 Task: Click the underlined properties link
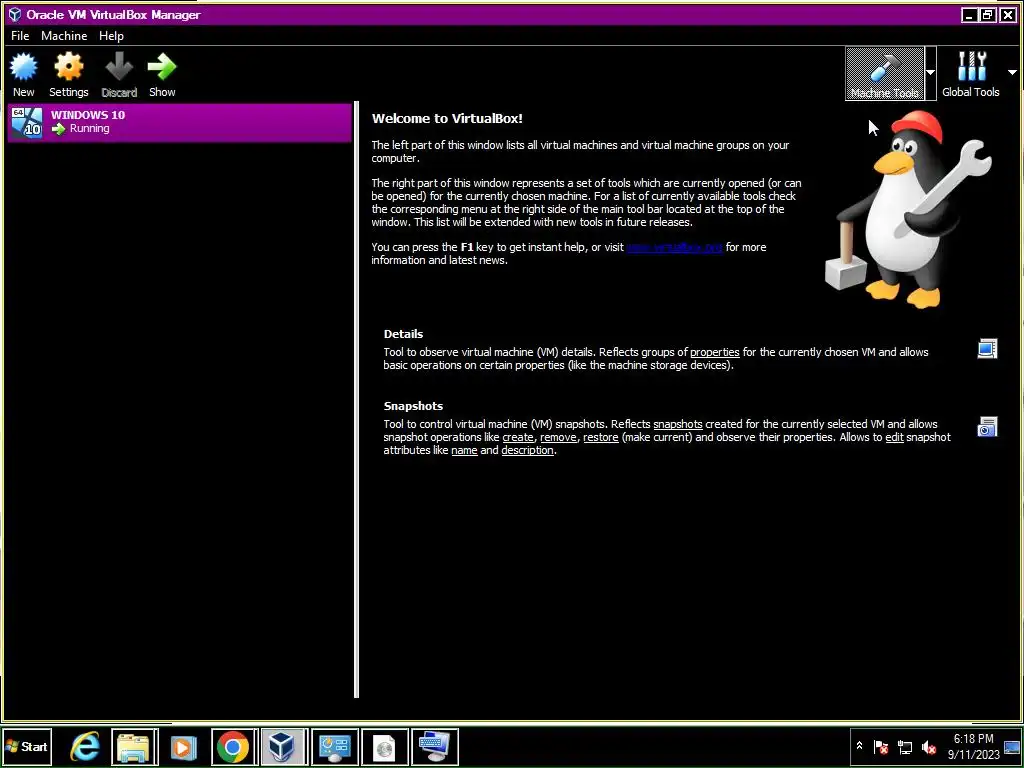click(714, 352)
